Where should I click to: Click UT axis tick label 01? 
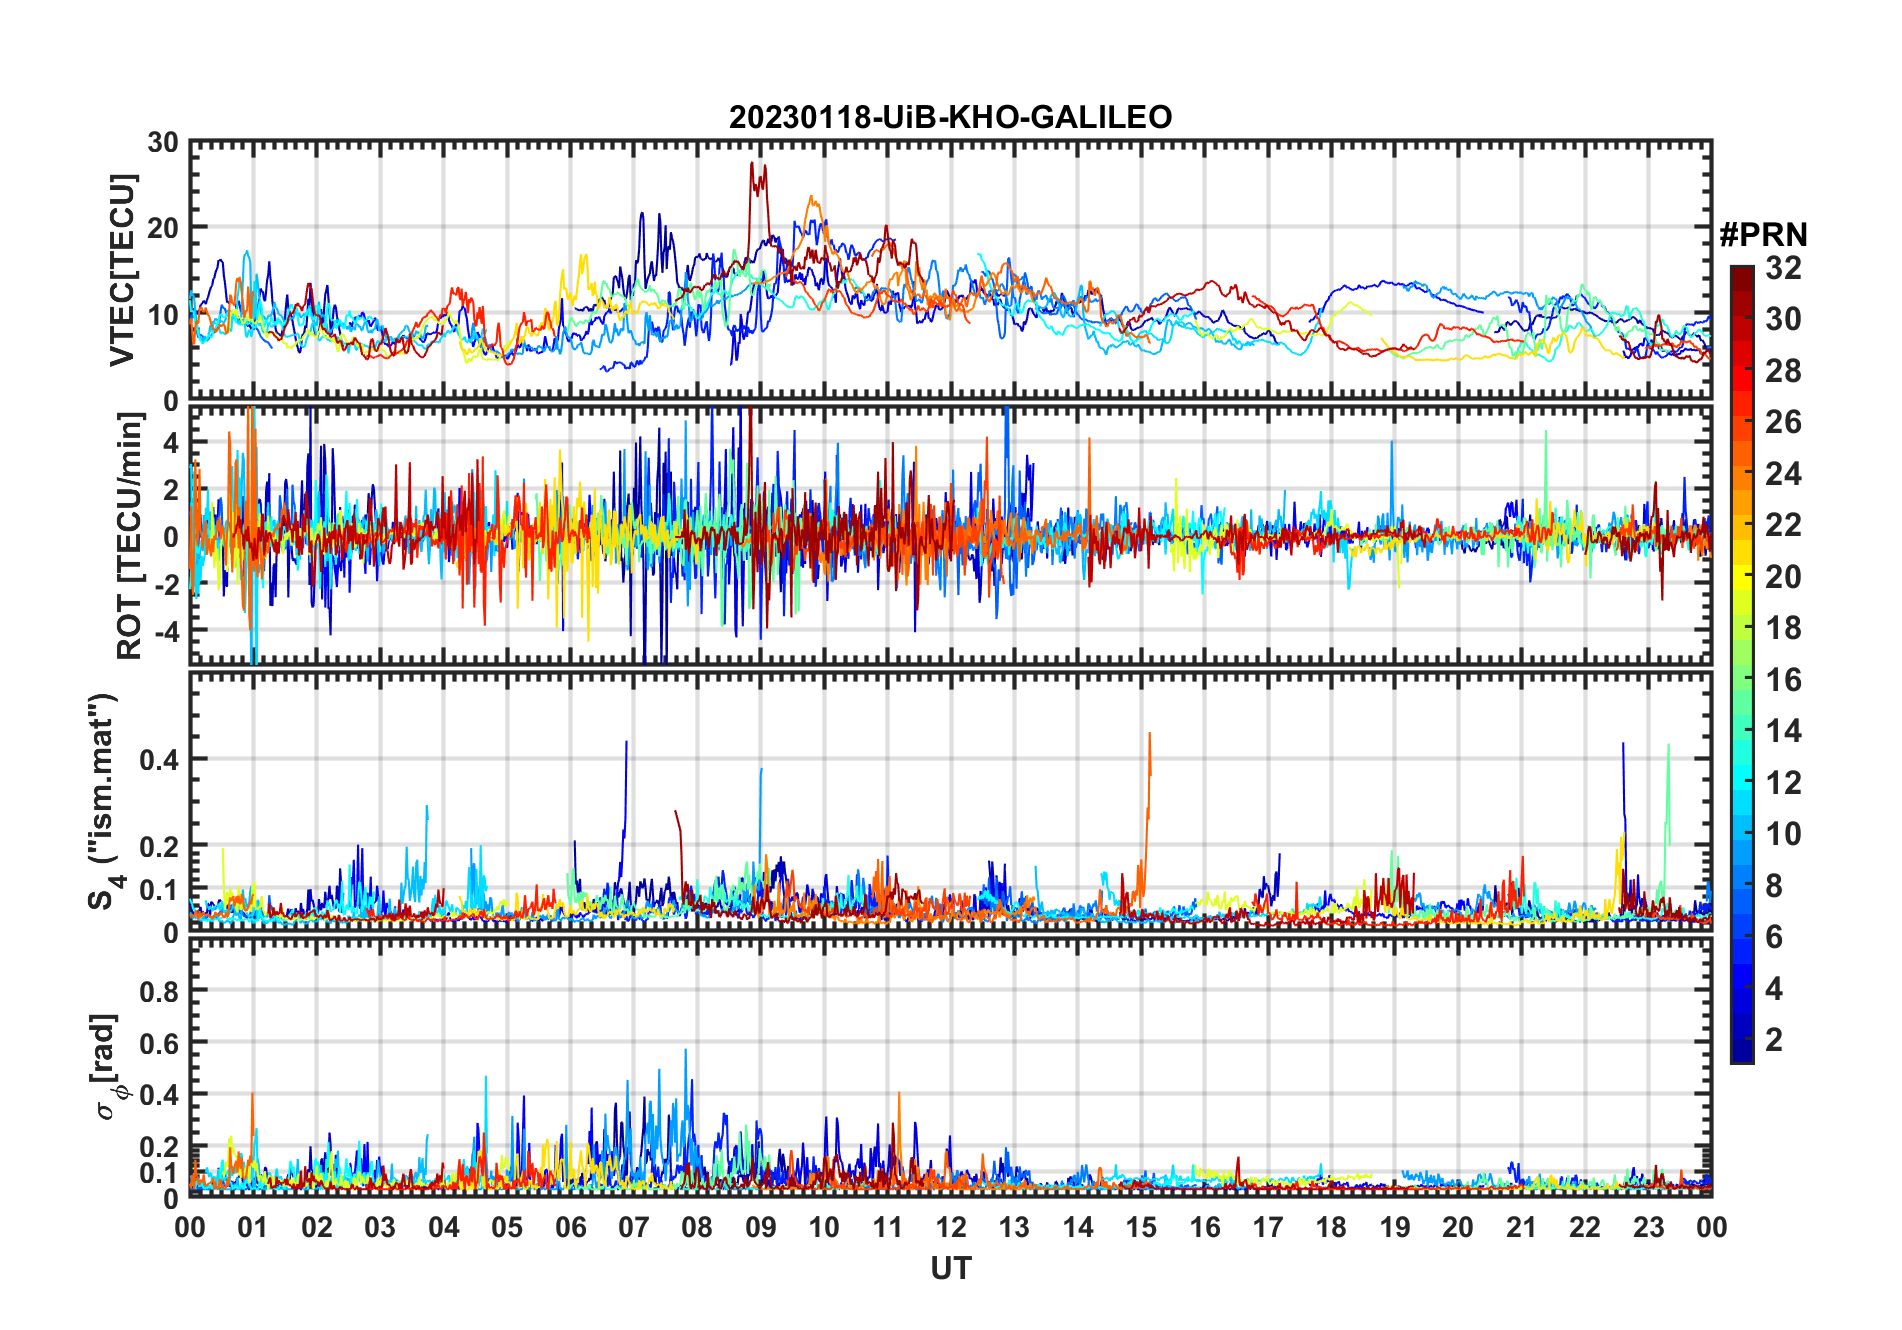pyautogui.click(x=254, y=1228)
